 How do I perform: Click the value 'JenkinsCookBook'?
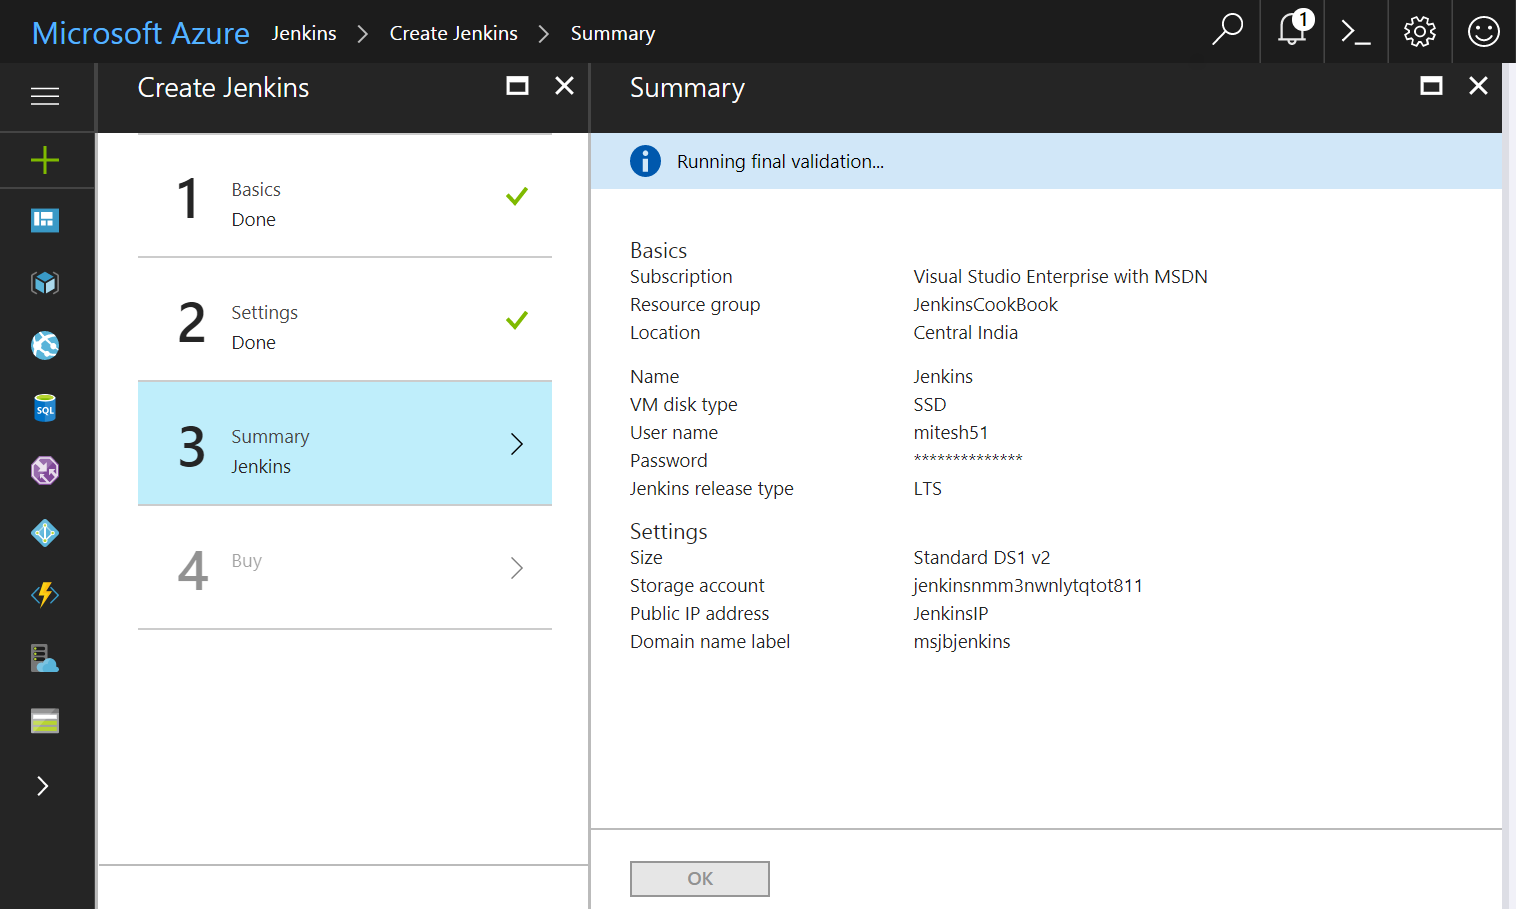click(x=985, y=304)
